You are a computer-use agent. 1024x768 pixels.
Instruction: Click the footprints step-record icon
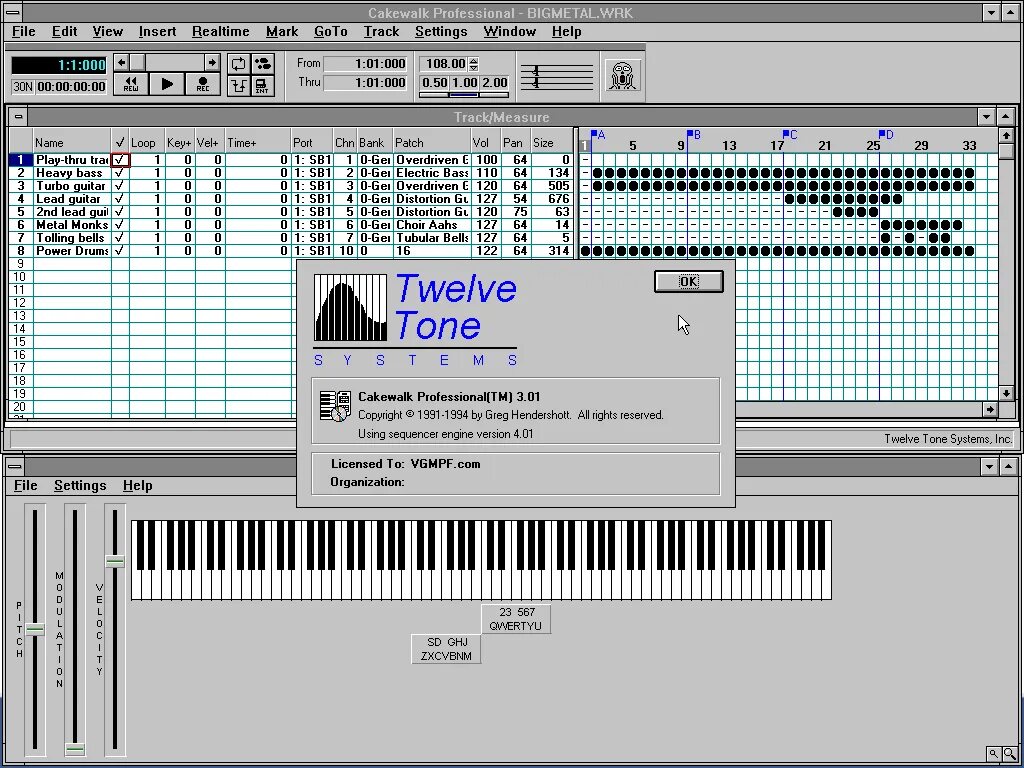tap(263, 63)
